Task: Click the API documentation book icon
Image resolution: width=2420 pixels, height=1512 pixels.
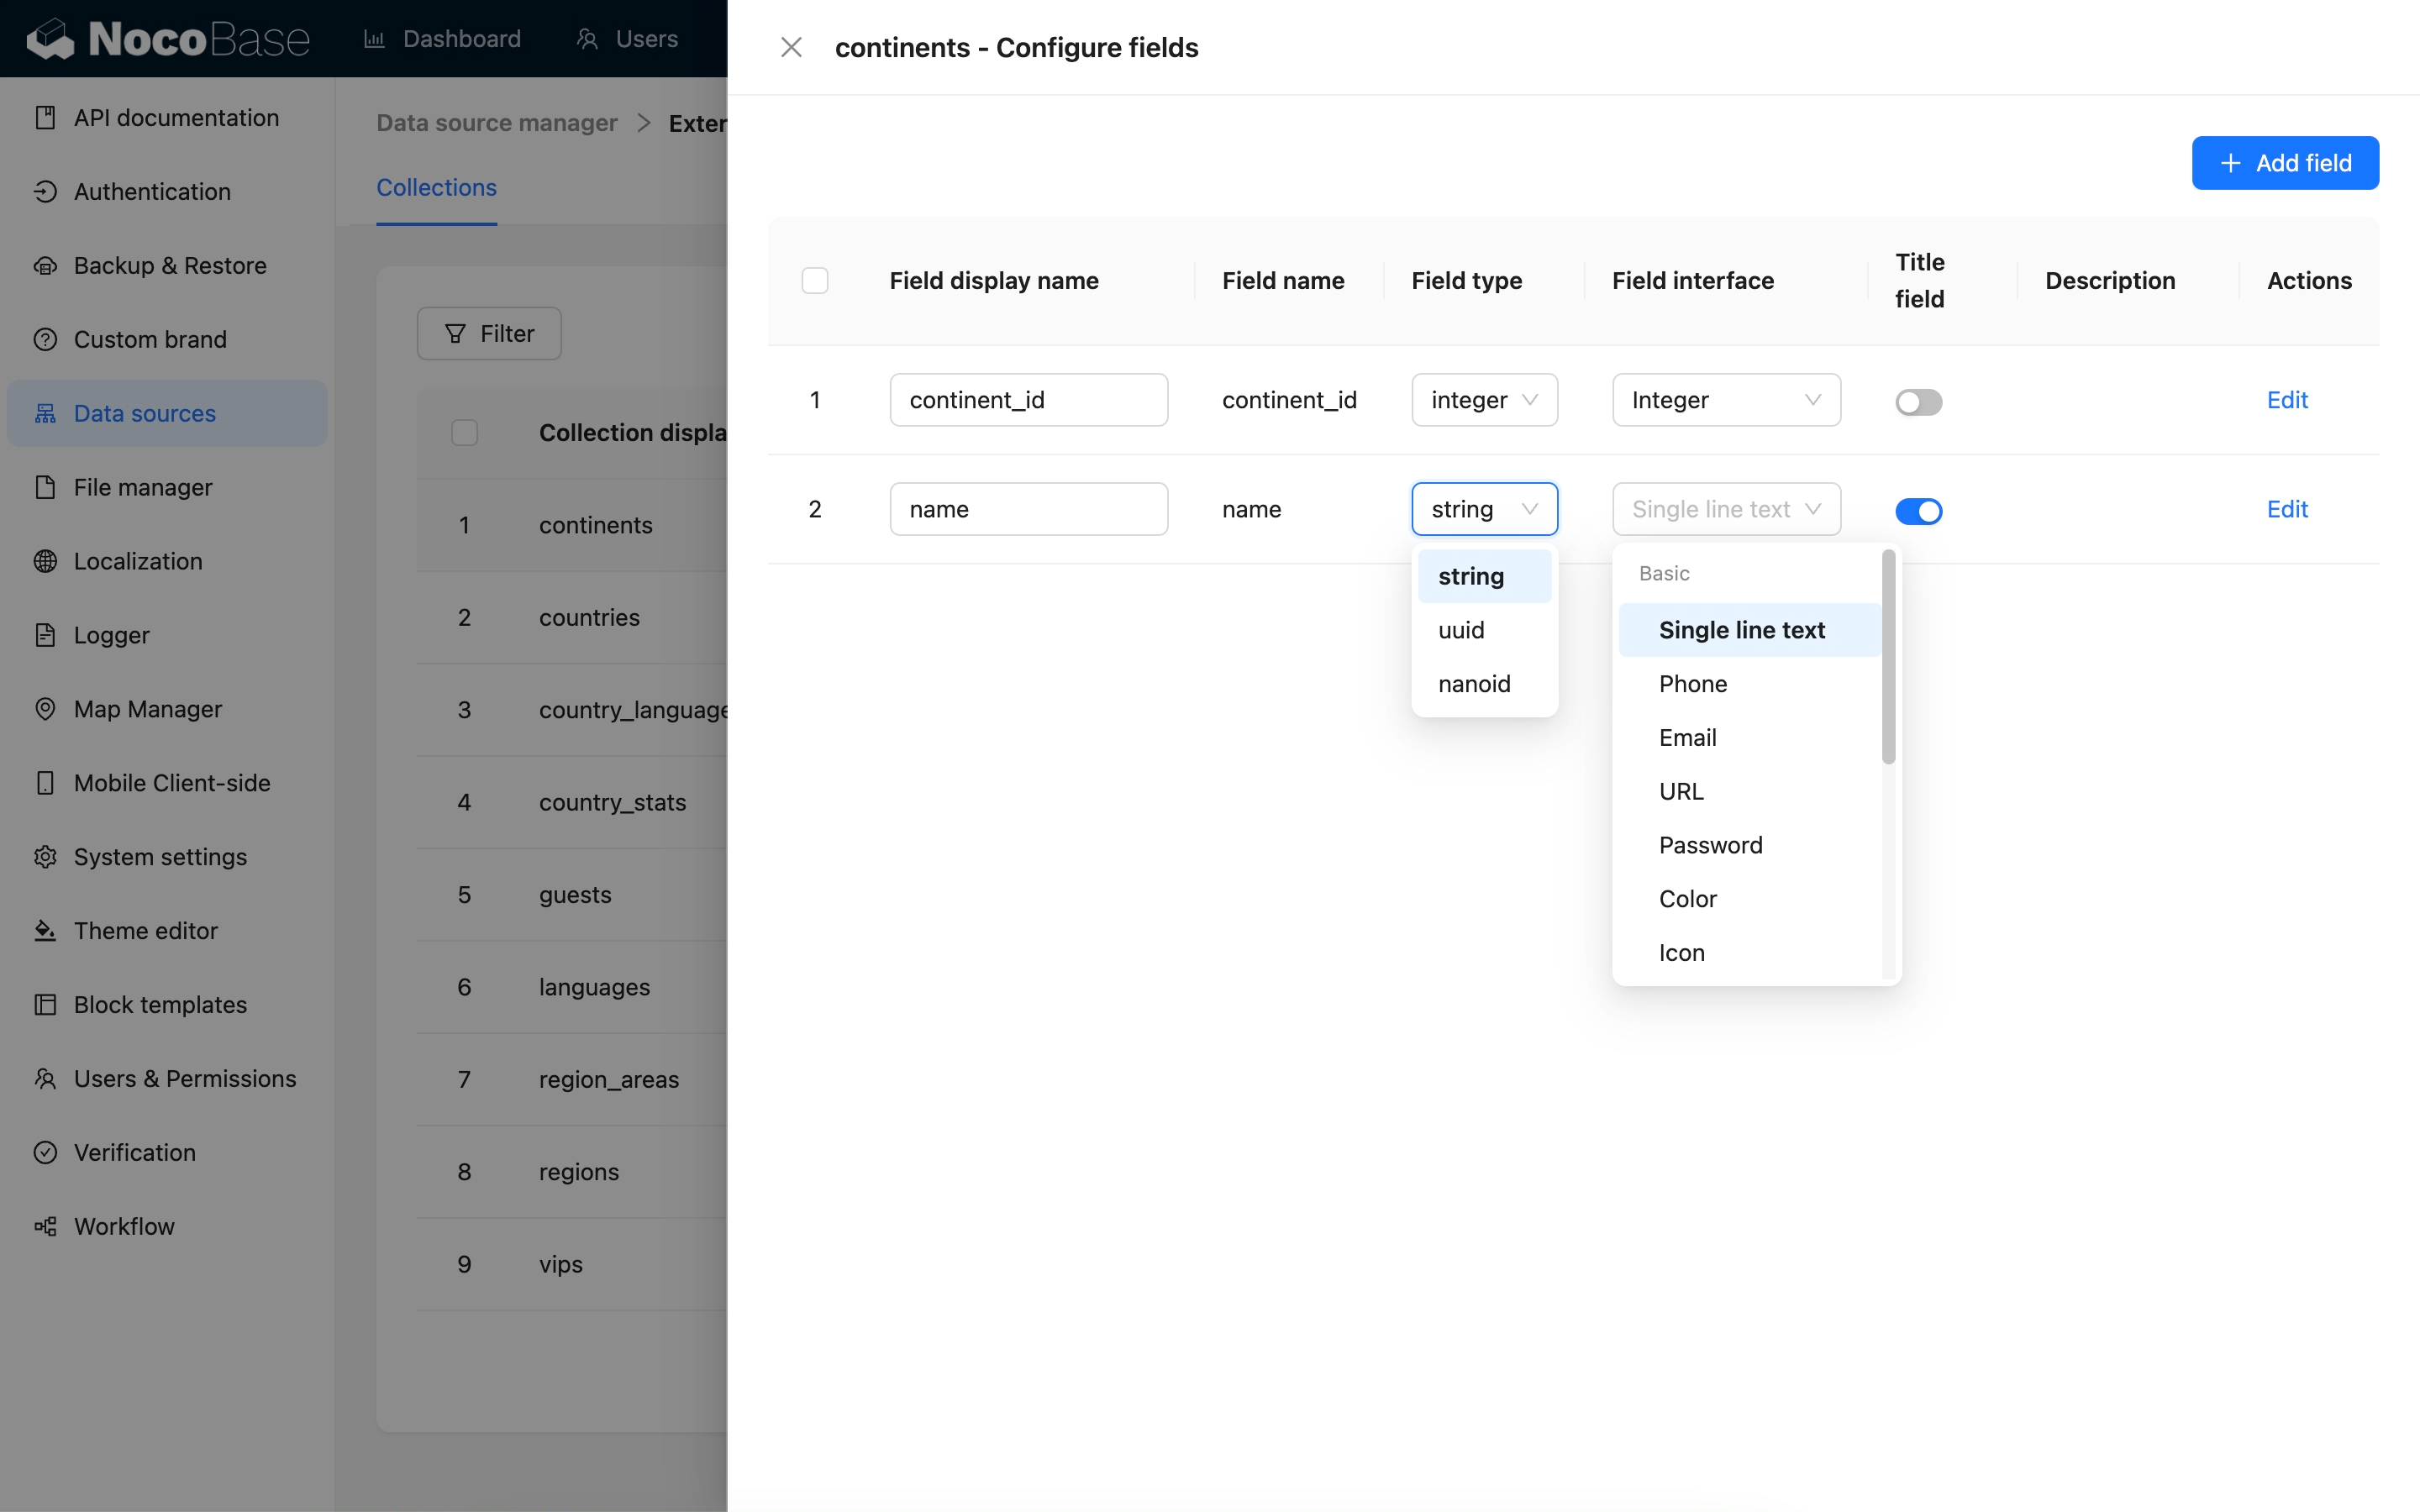Action: [x=45, y=118]
